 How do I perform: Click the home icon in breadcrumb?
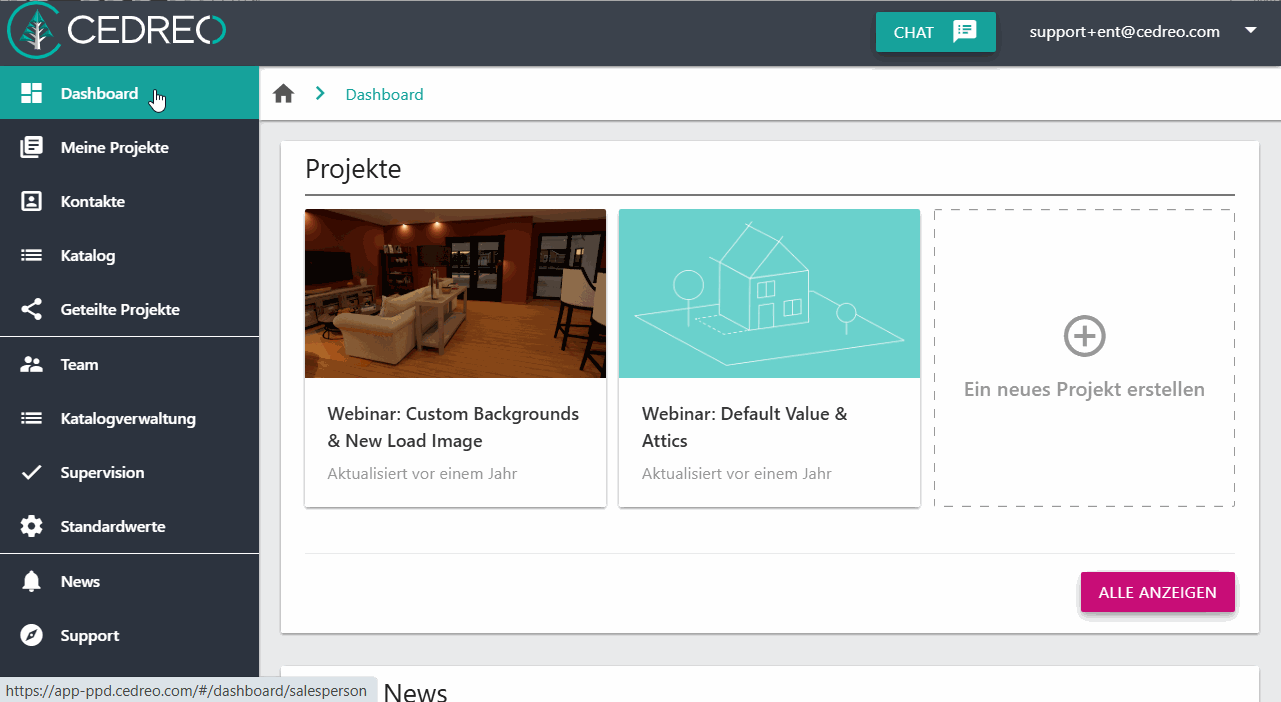point(284,94)
